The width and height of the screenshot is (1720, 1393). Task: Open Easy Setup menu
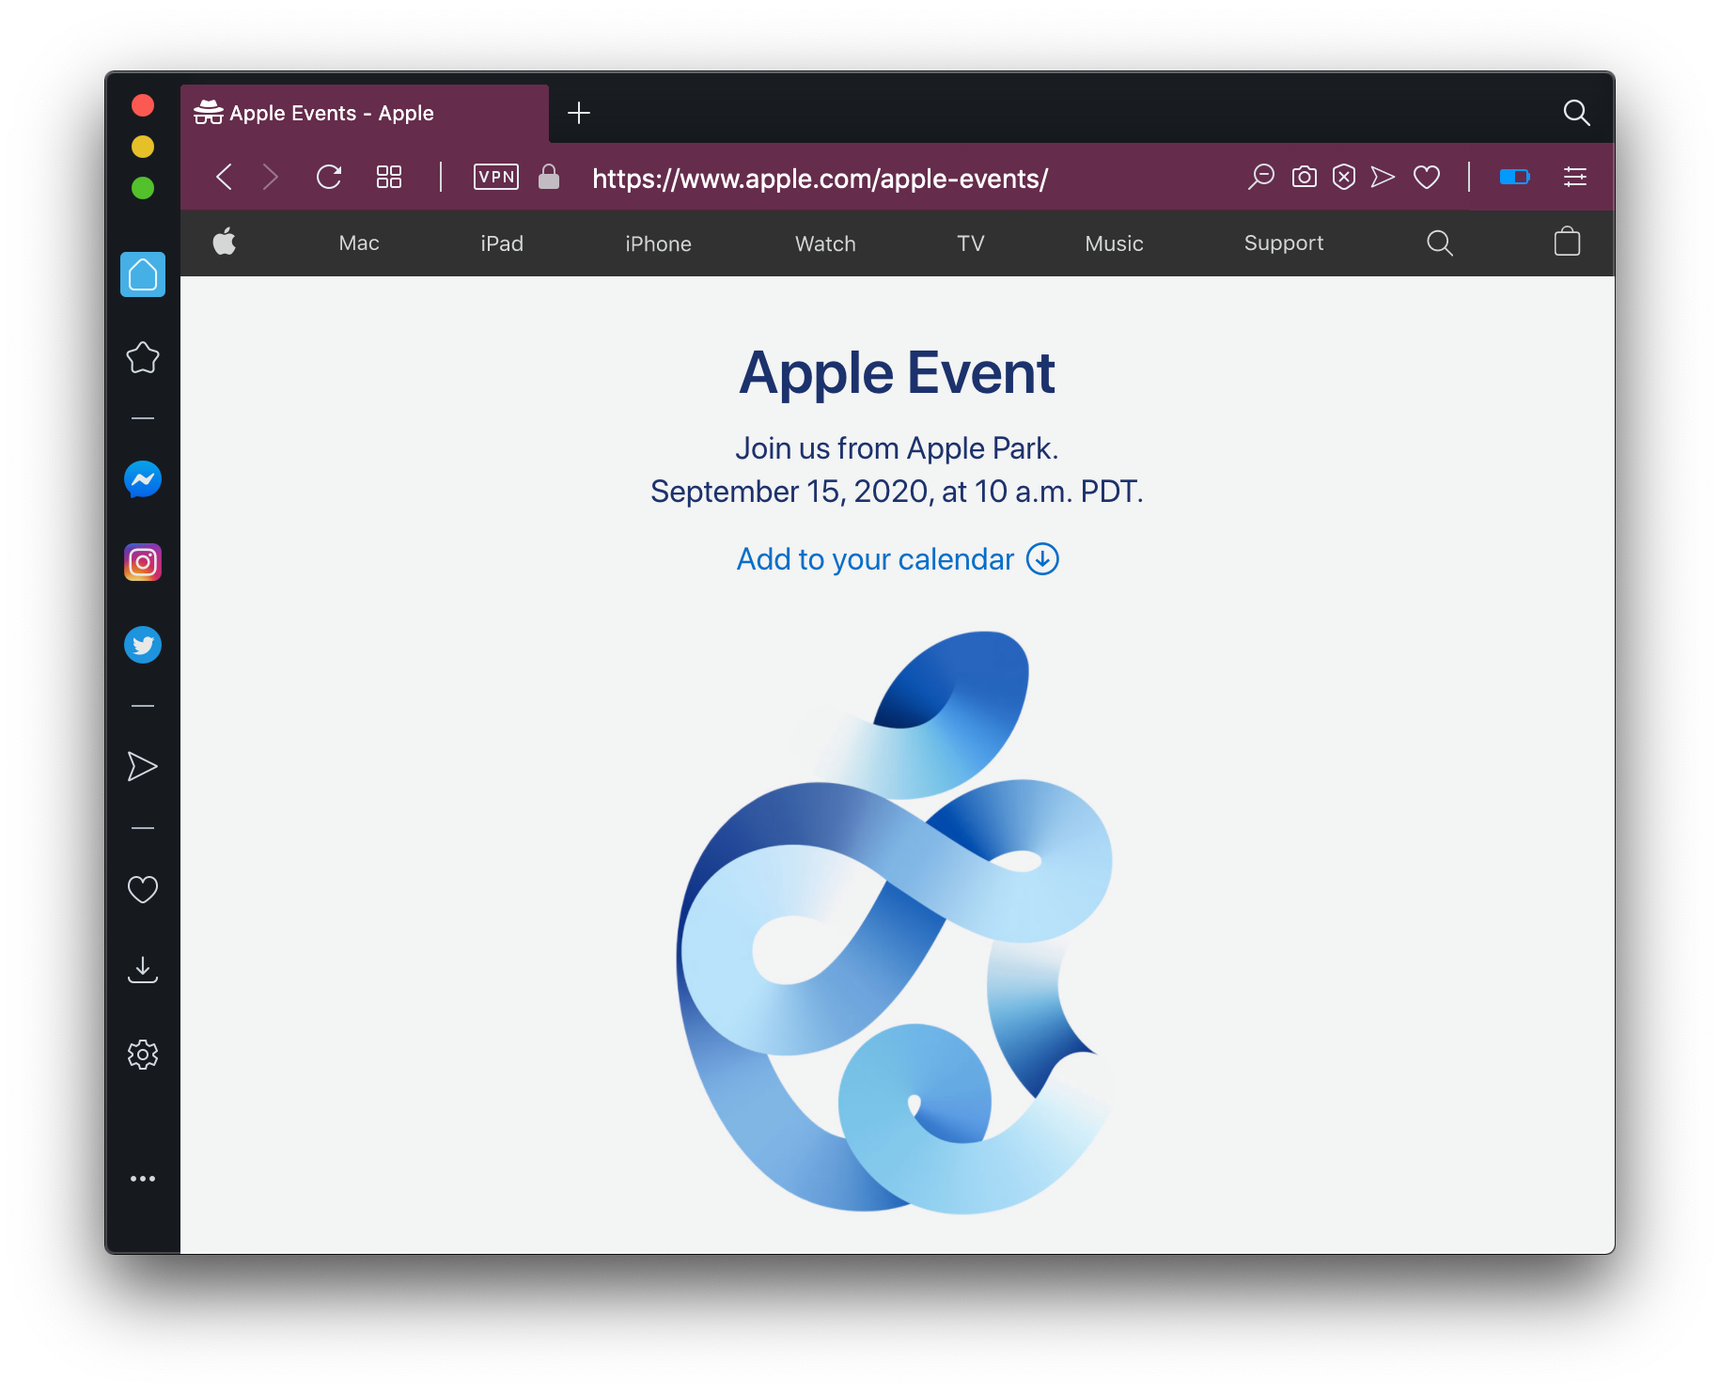[1575, 177]
